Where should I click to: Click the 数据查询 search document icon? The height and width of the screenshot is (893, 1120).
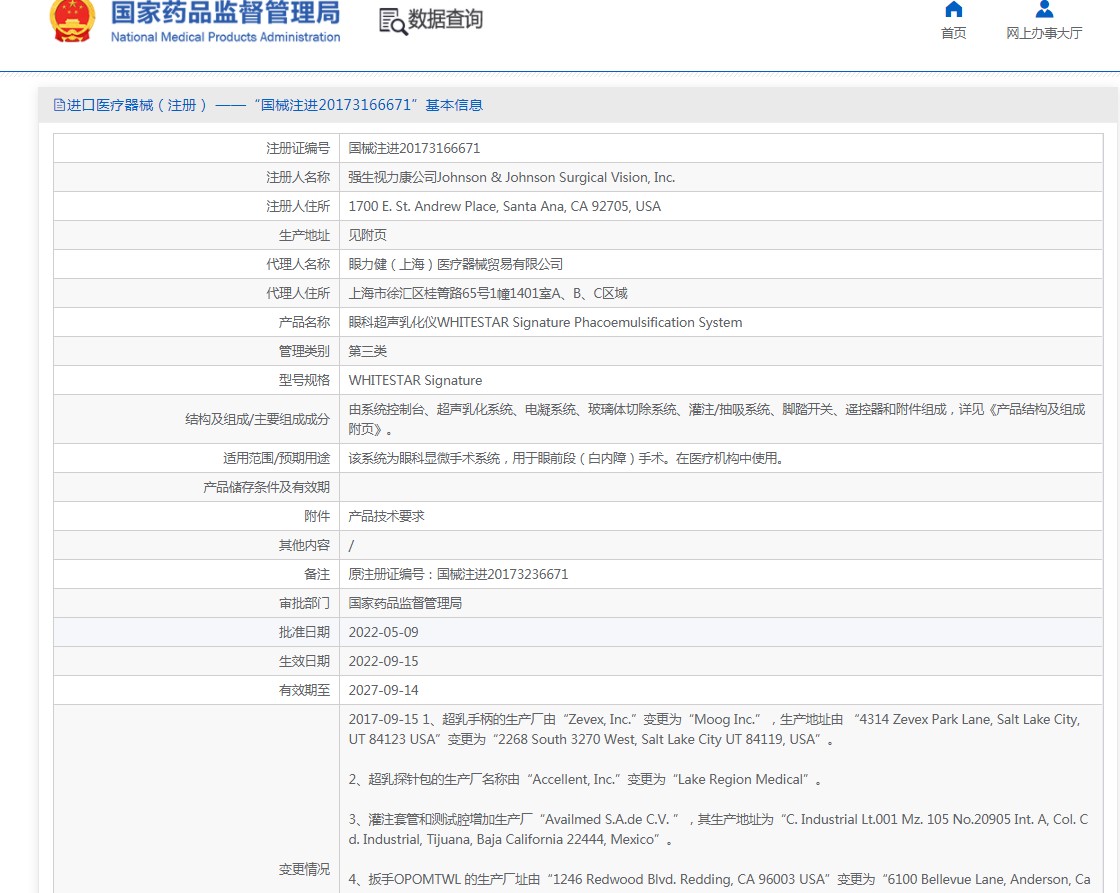click(x=392, y=21)
